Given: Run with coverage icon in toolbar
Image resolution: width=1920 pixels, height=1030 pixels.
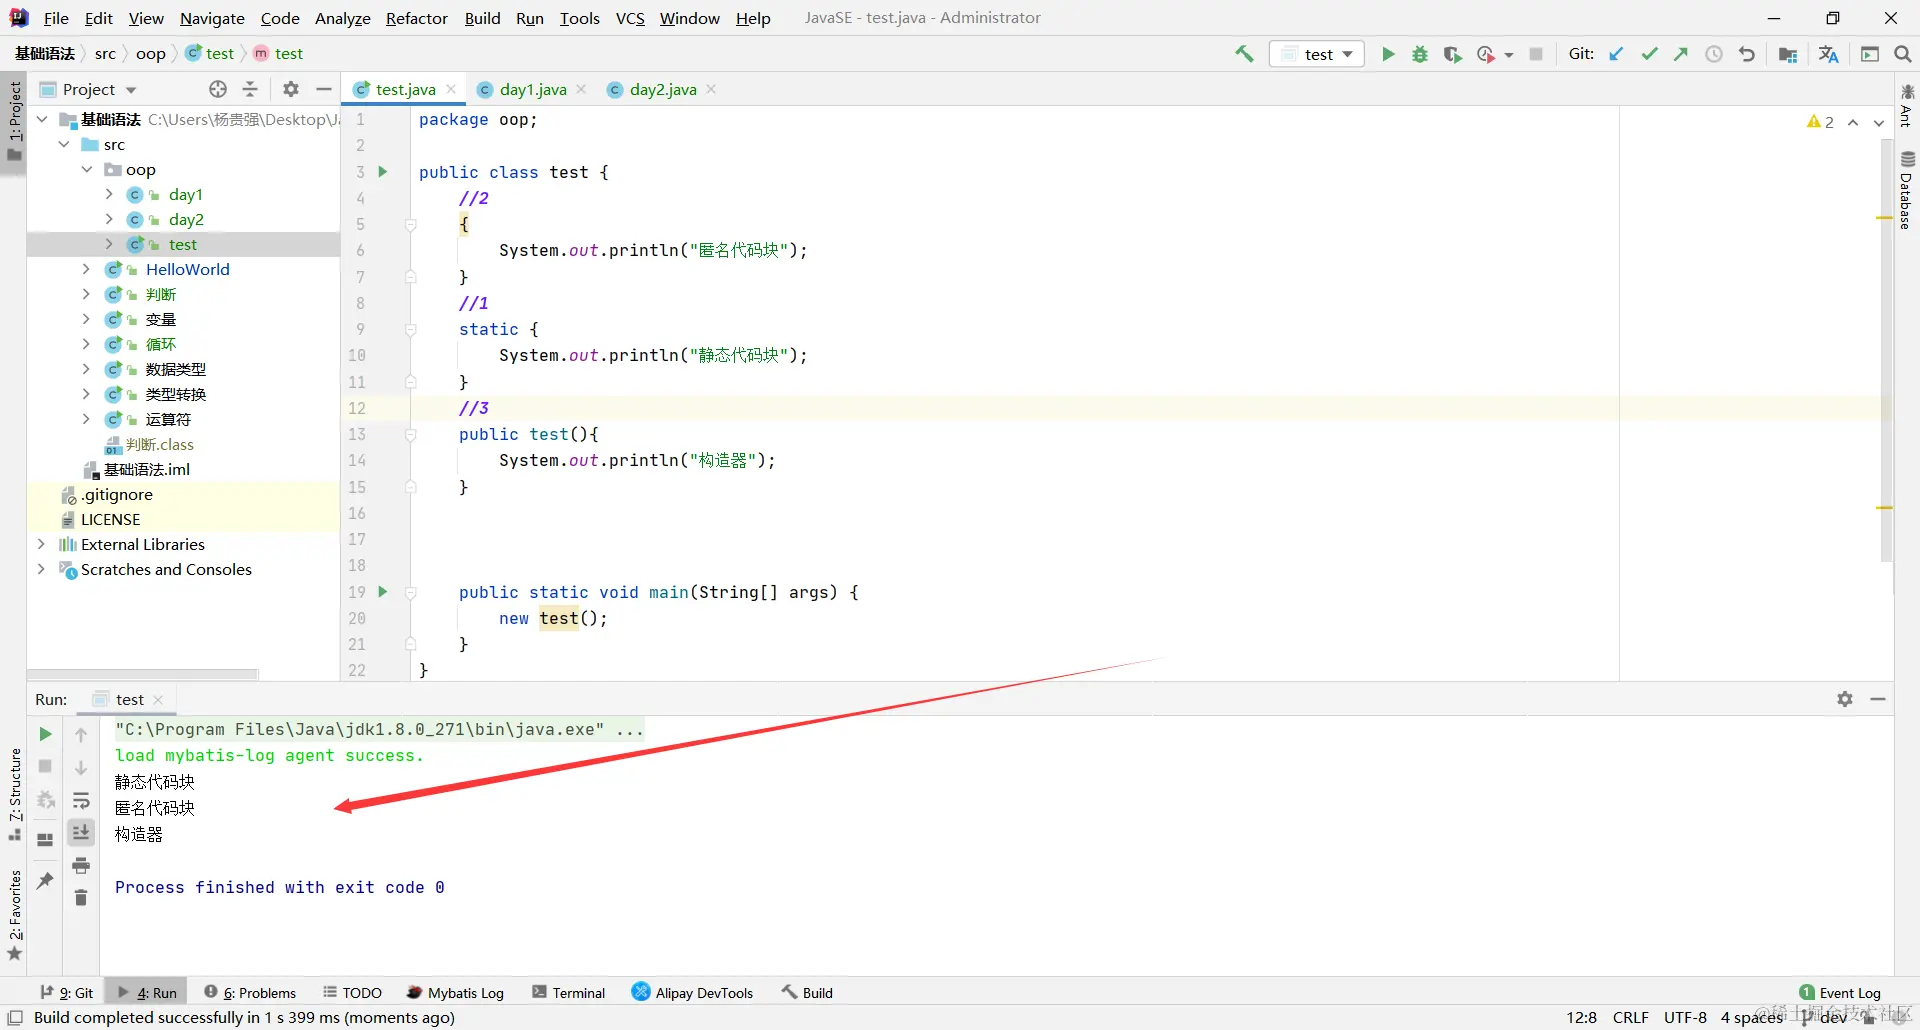Looking at the screenshot, I should coord(1452,54).
